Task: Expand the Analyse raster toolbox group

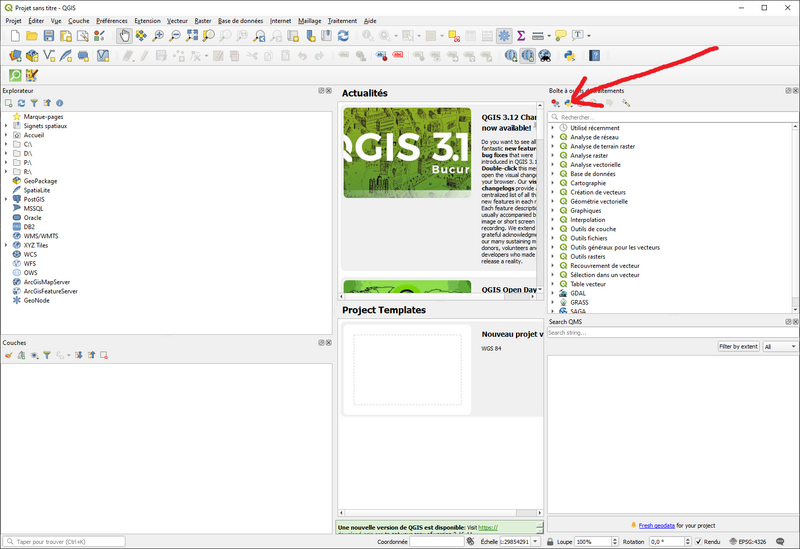Action: tap(553, 155)
